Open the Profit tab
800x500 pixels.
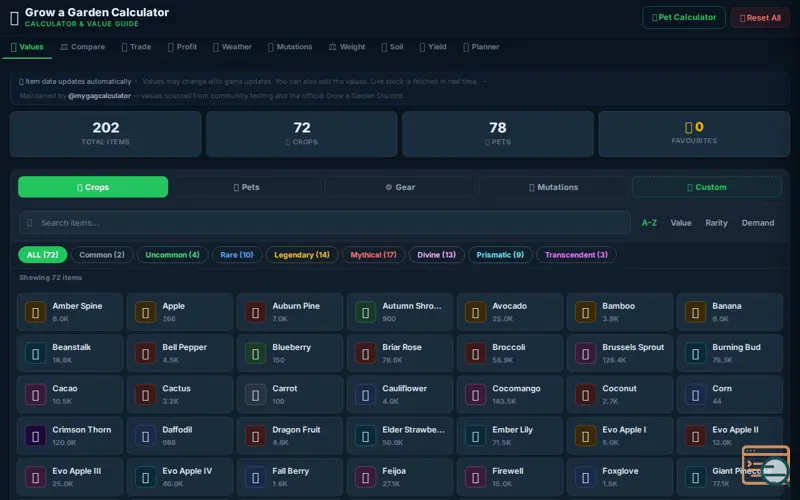[182, 47]
